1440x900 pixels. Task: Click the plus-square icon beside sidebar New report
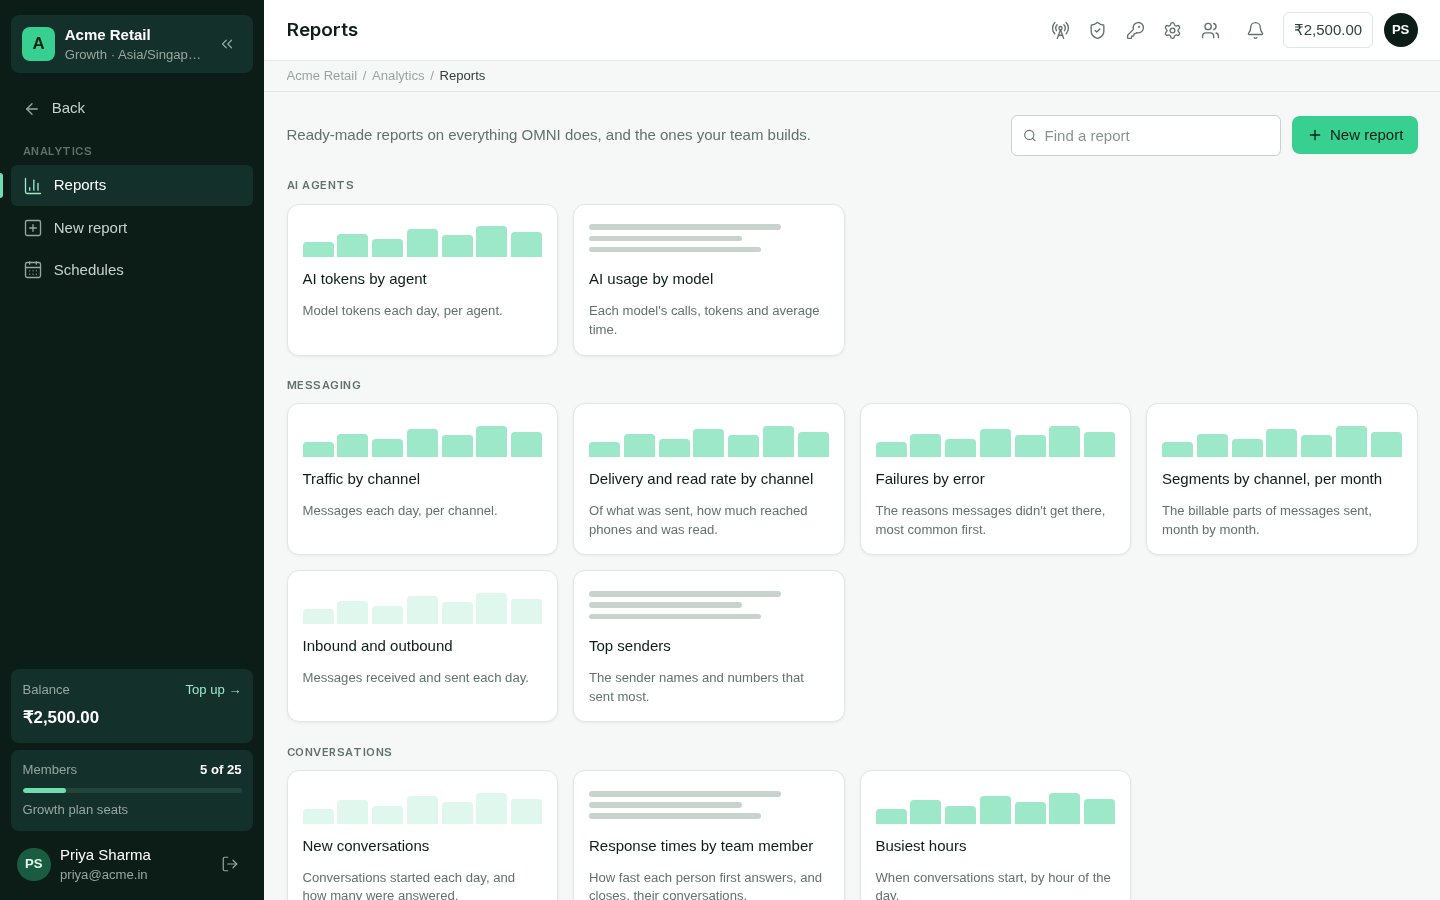(33, 228)
